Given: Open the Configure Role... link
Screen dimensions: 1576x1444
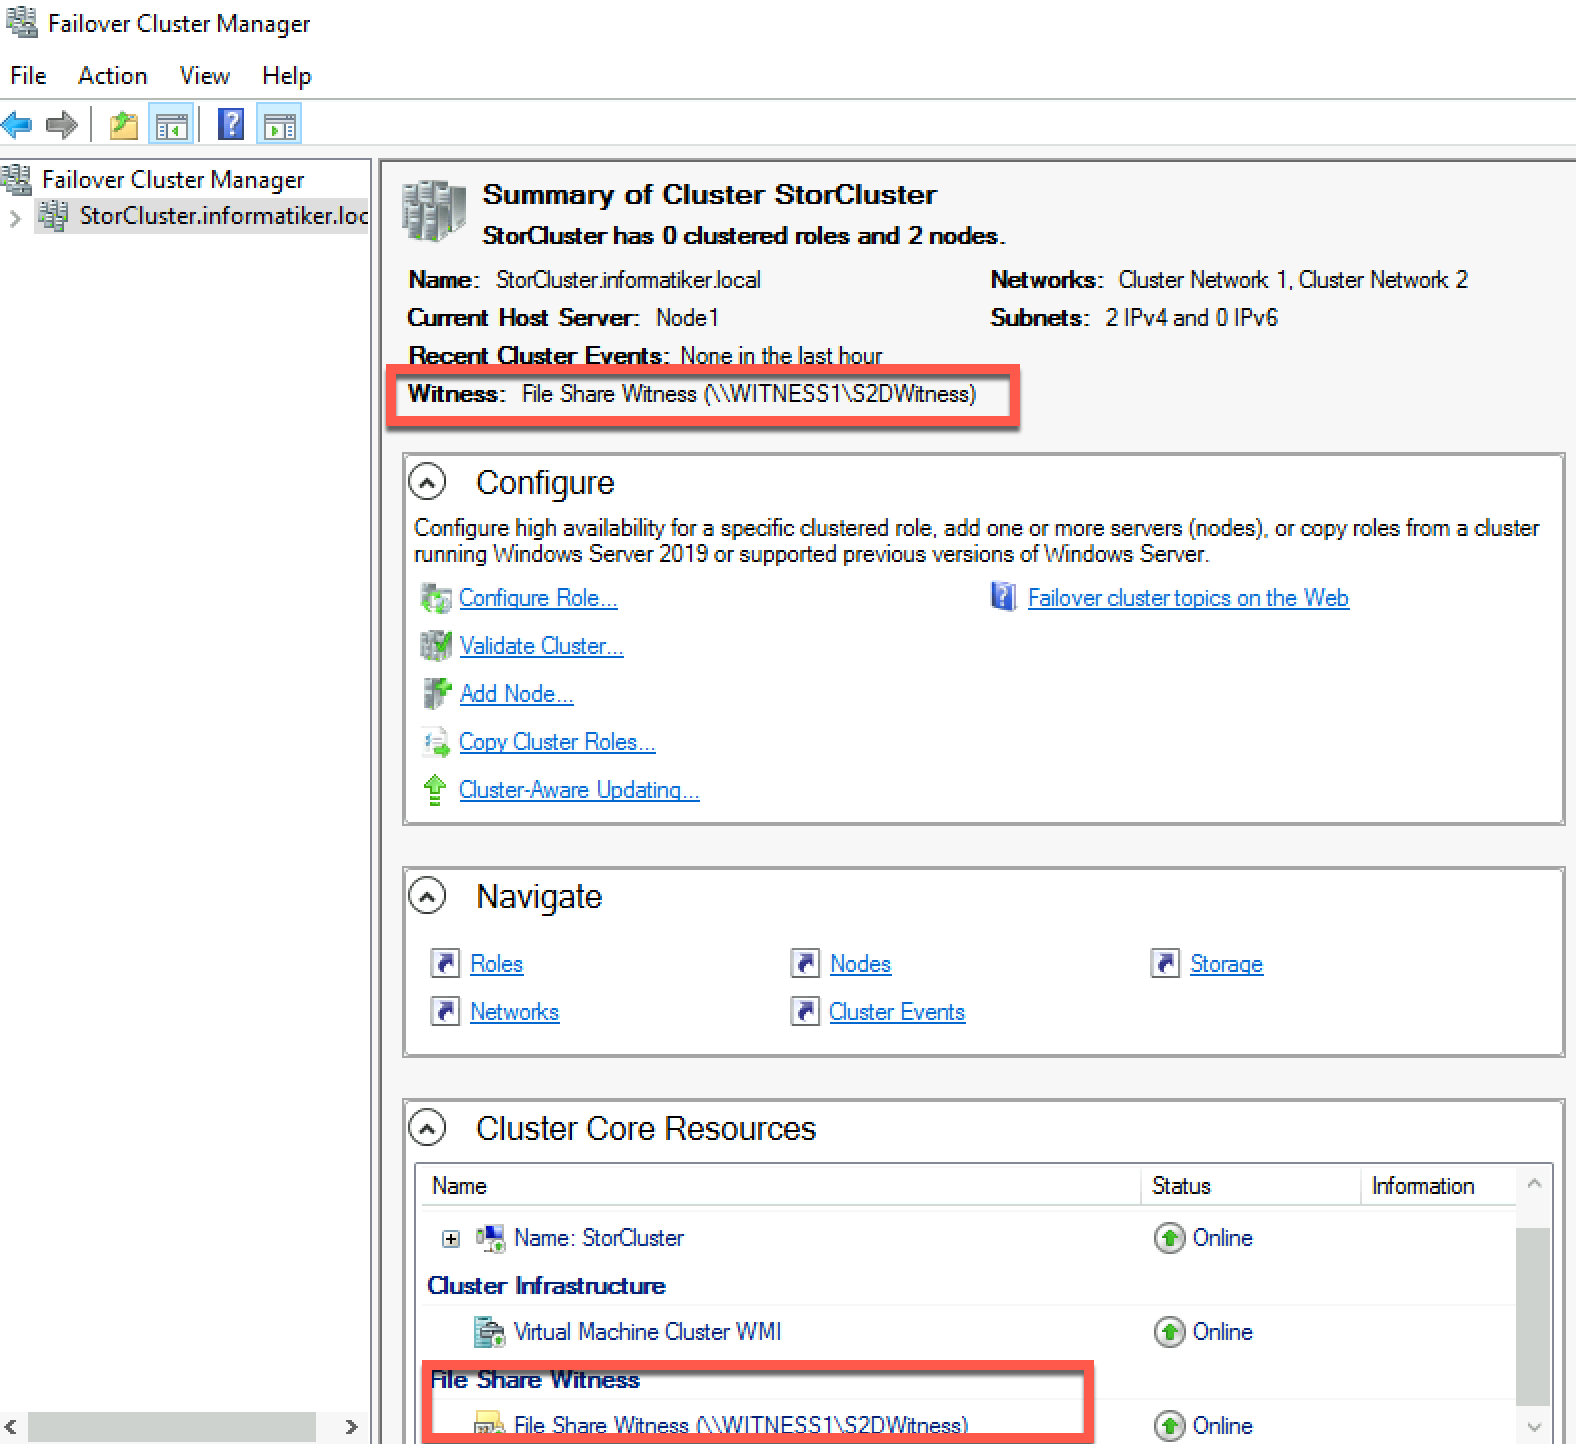Looking at the screenshot, I should click(x=538, y=598).
